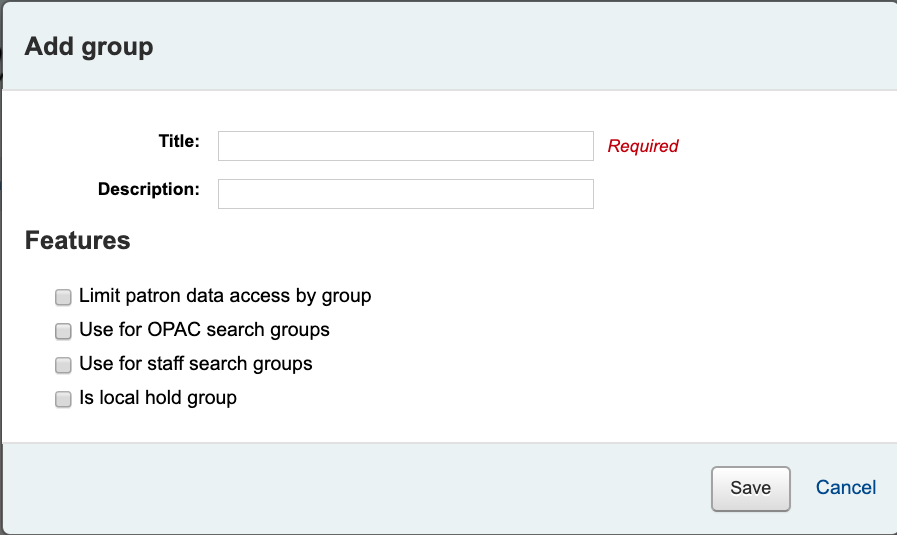Check the Use for staff search groups box
Image resolution: width=897 pixels, height=535 pixels.
point(63,365)
